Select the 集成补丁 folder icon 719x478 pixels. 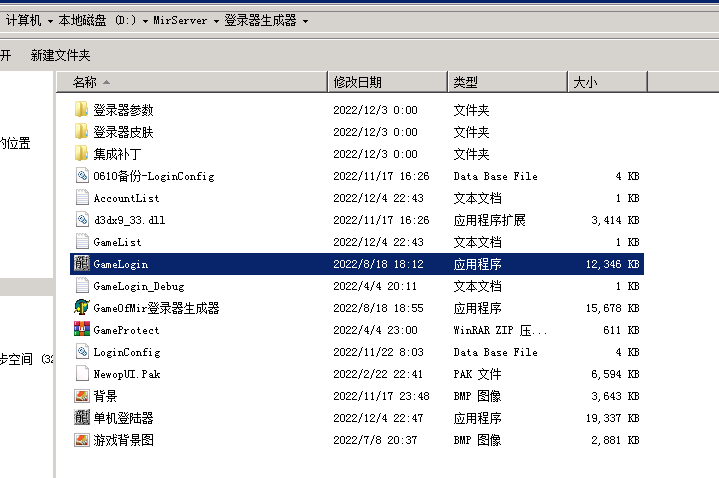82,154
